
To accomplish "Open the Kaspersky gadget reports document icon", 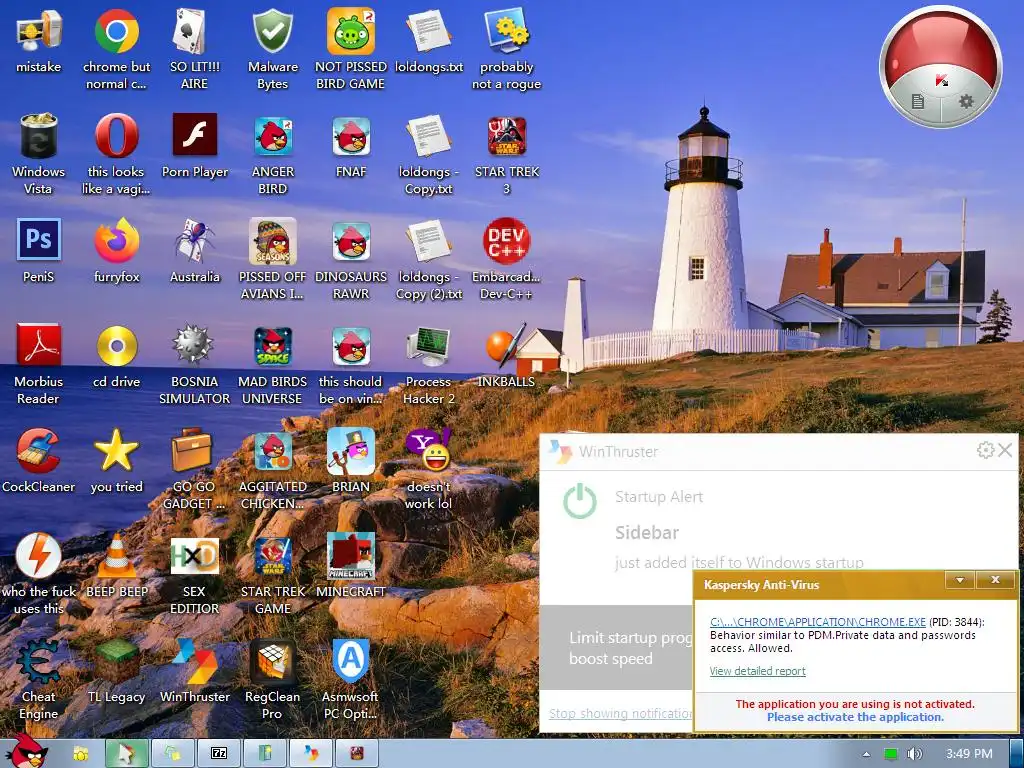I will click(918, 101).
